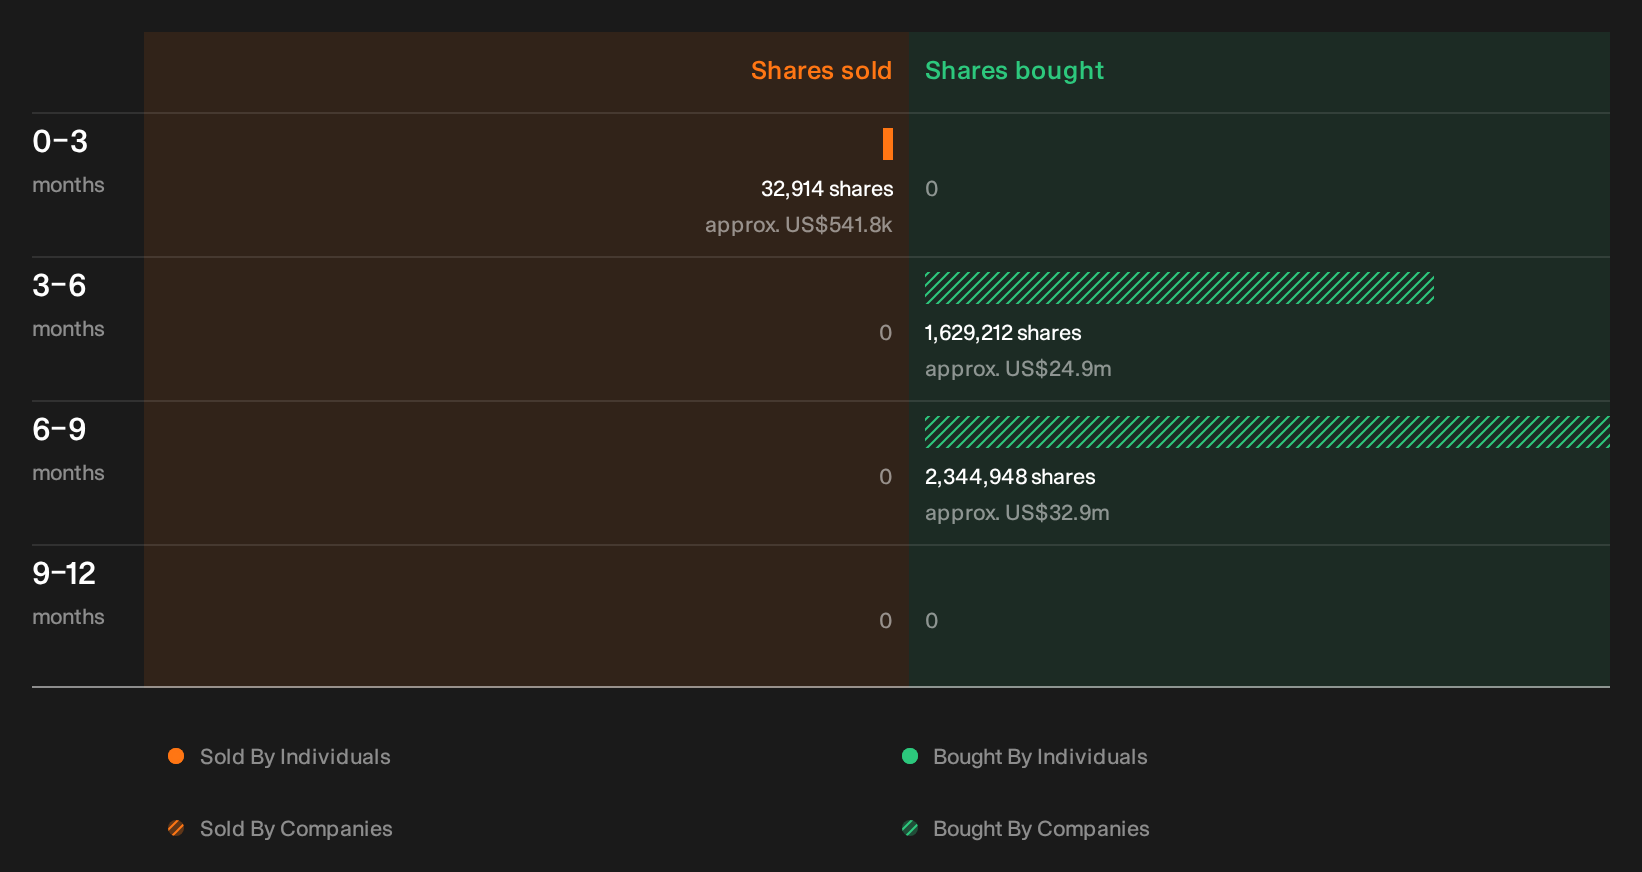Click the striped Bought By Companies legend icon

pyautogui.click(x=910, y=828)
